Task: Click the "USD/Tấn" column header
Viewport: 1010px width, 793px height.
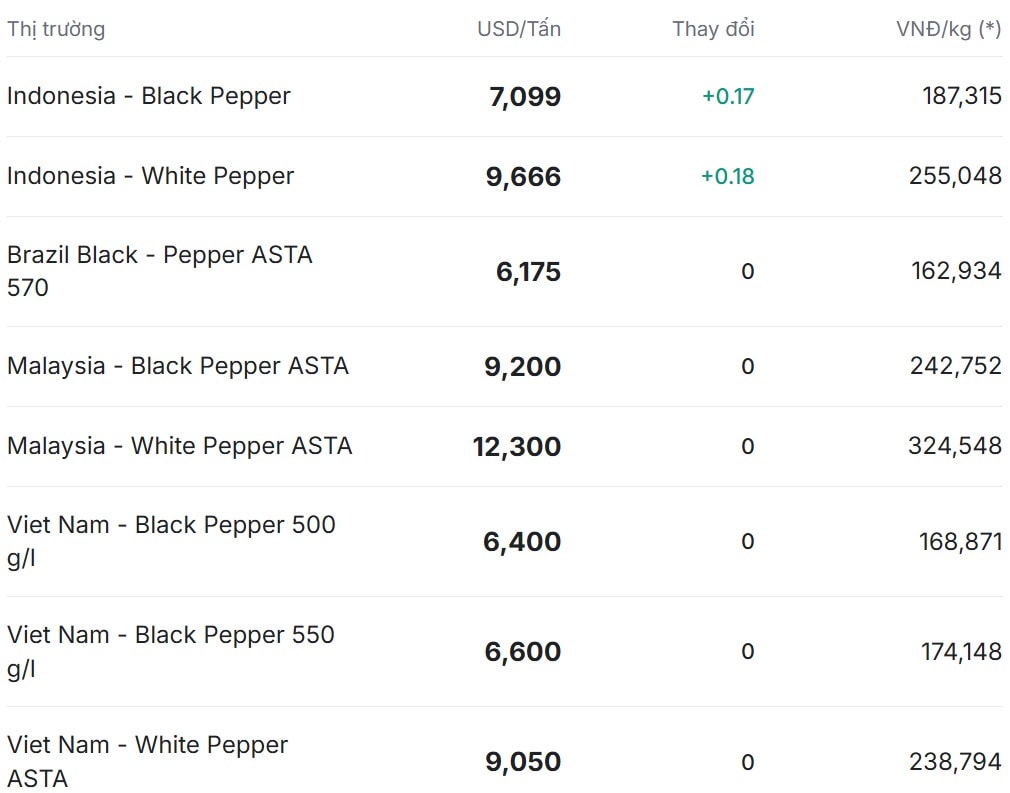Action: pyautogui.click(x=518, y=29)
